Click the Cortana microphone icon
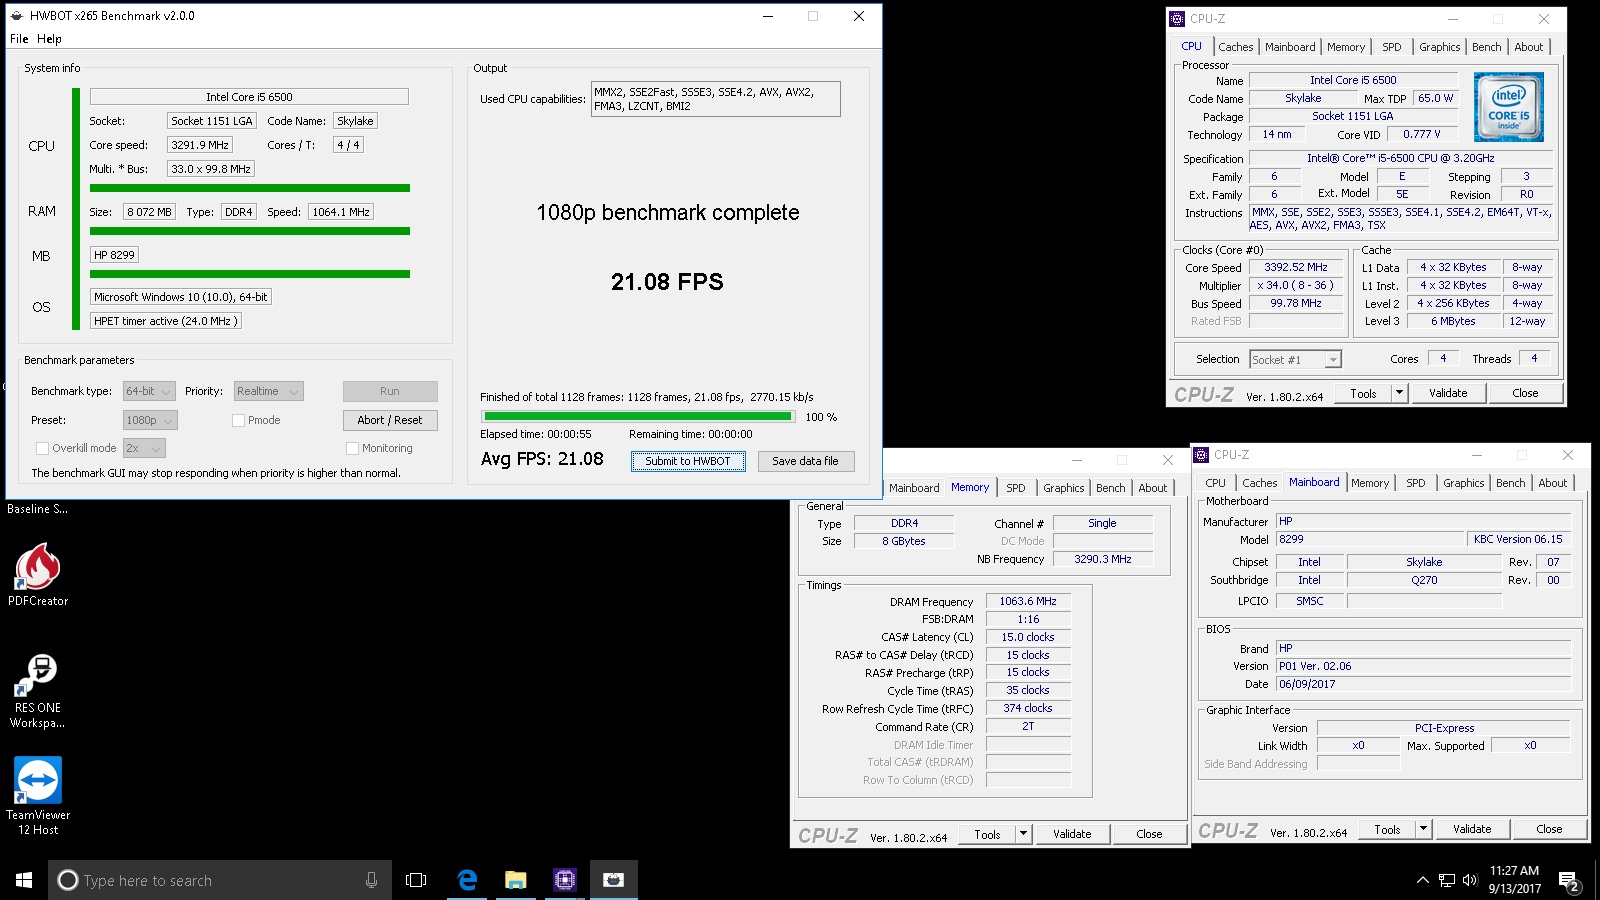This screenshot has height=900, width=1600. click(371, 880)
